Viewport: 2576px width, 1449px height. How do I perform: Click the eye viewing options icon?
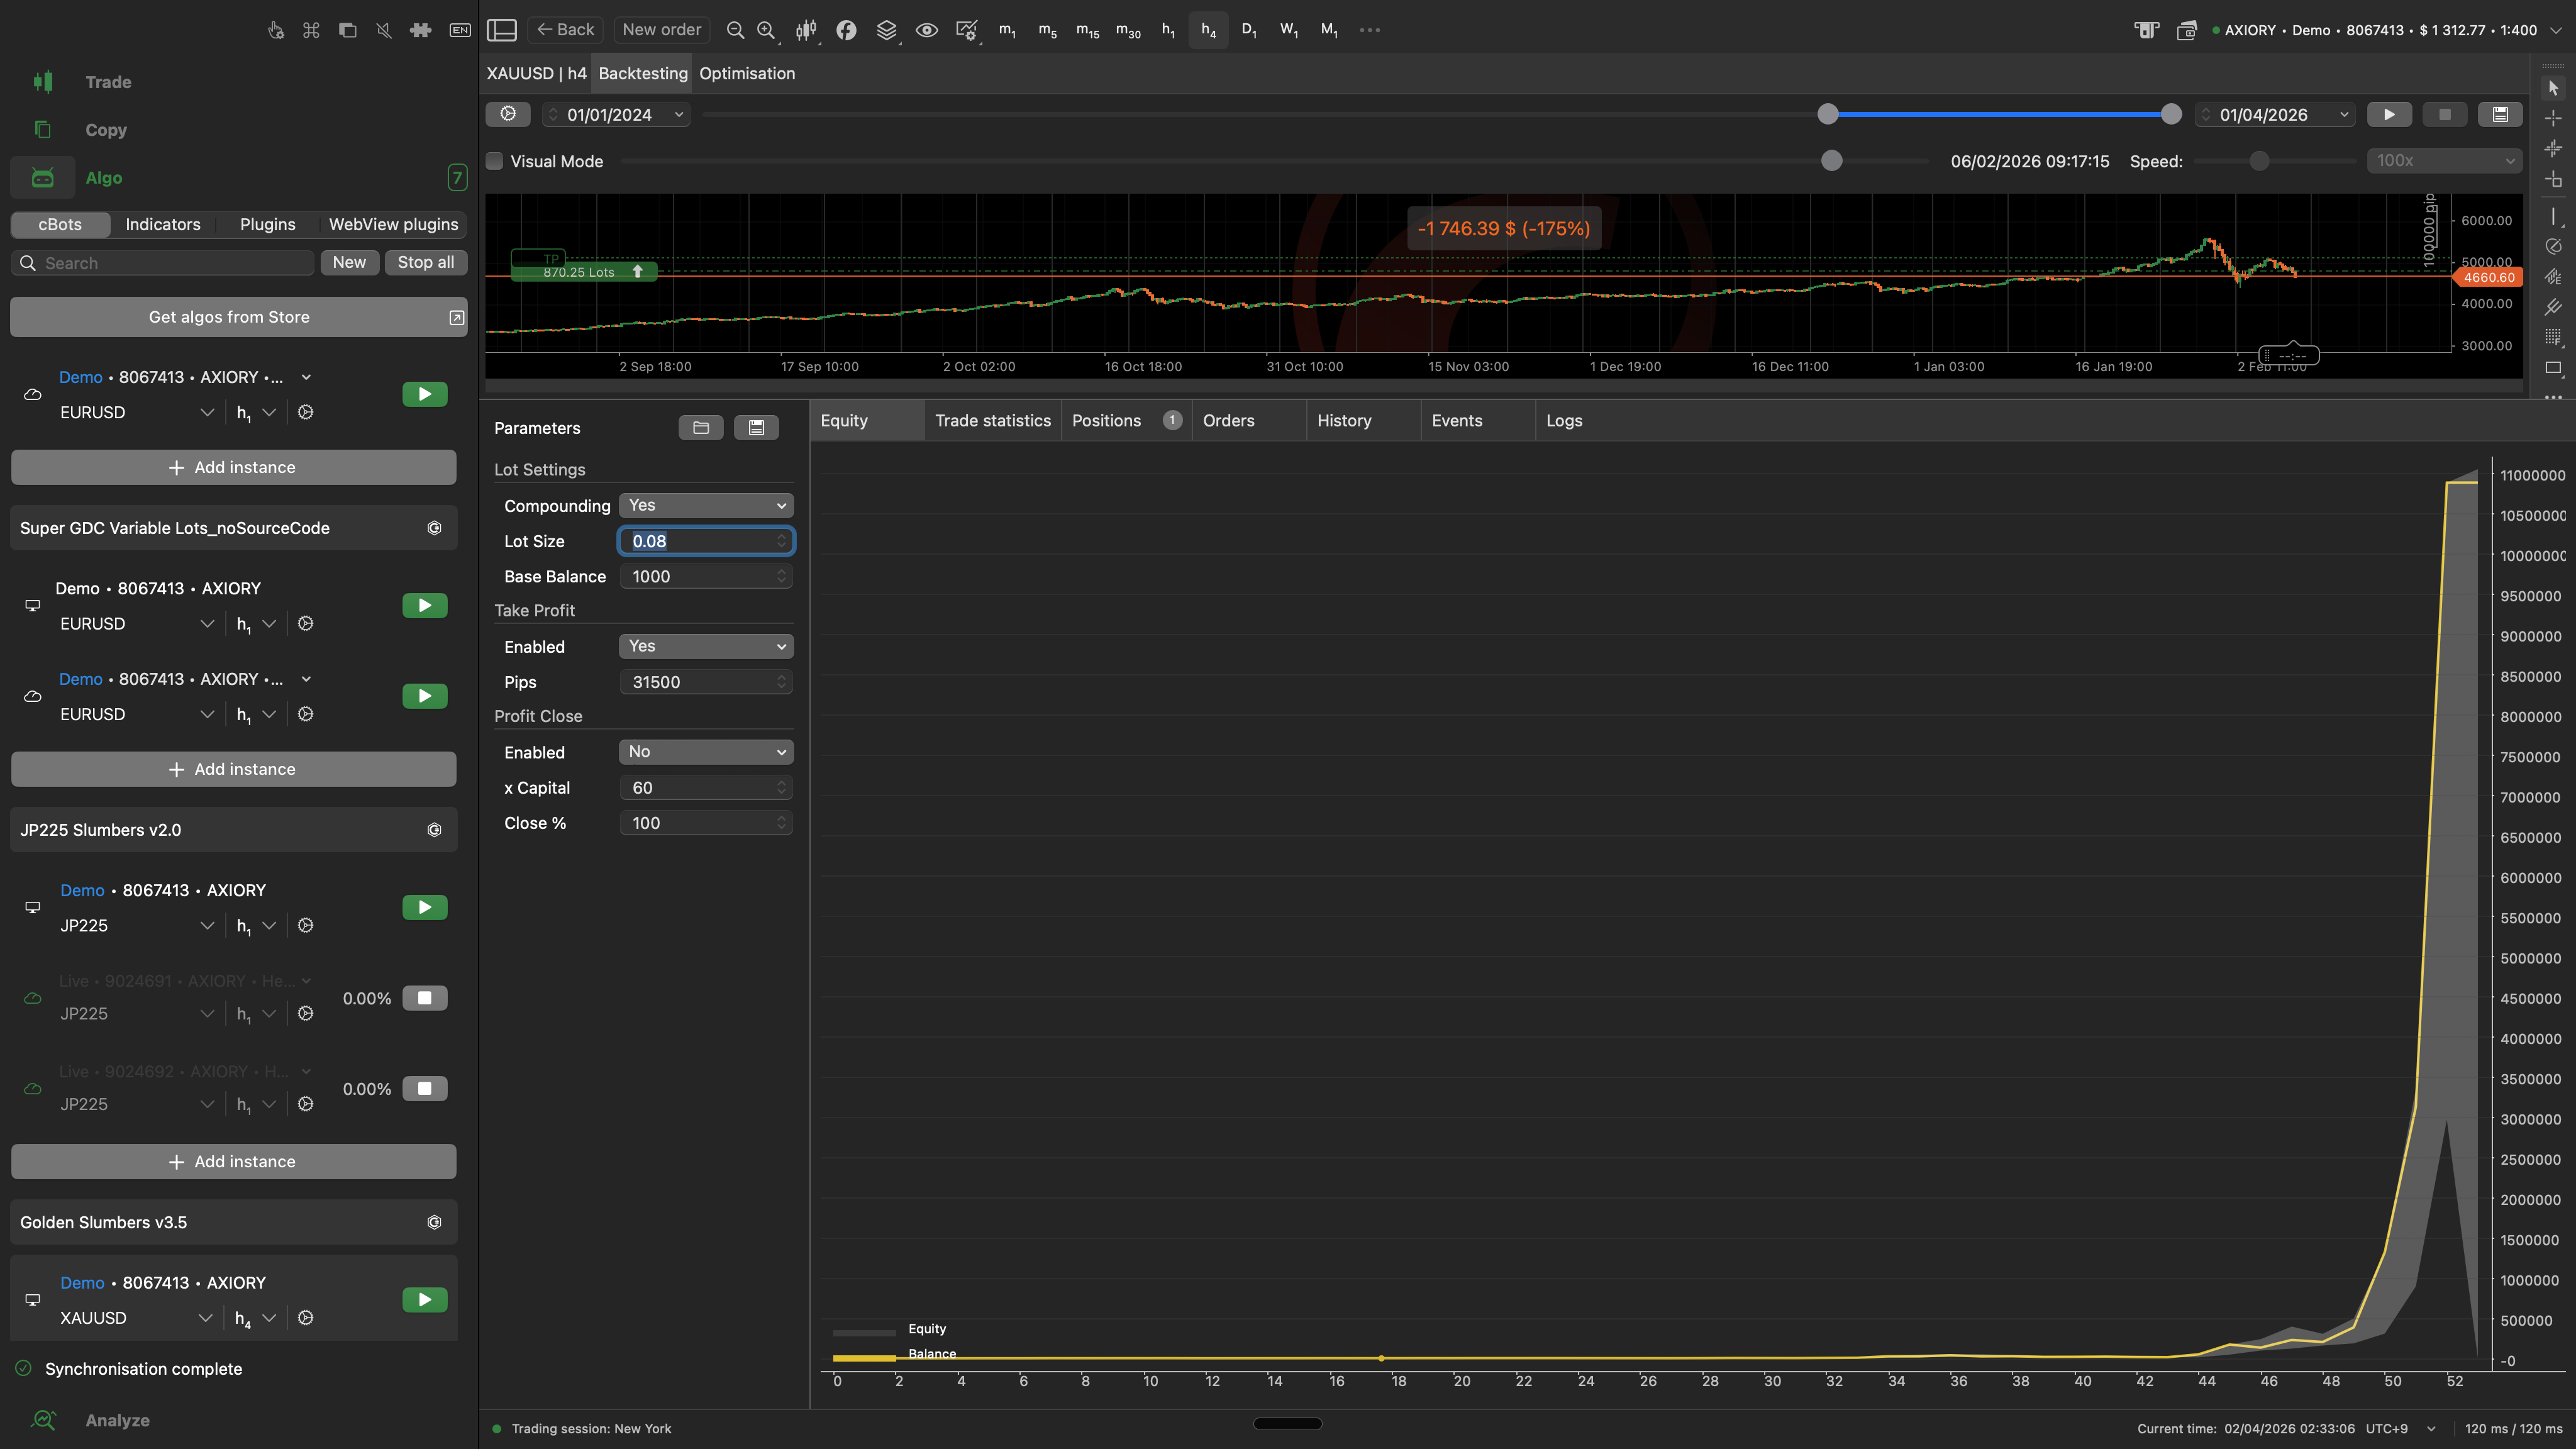tap(927, 30)
